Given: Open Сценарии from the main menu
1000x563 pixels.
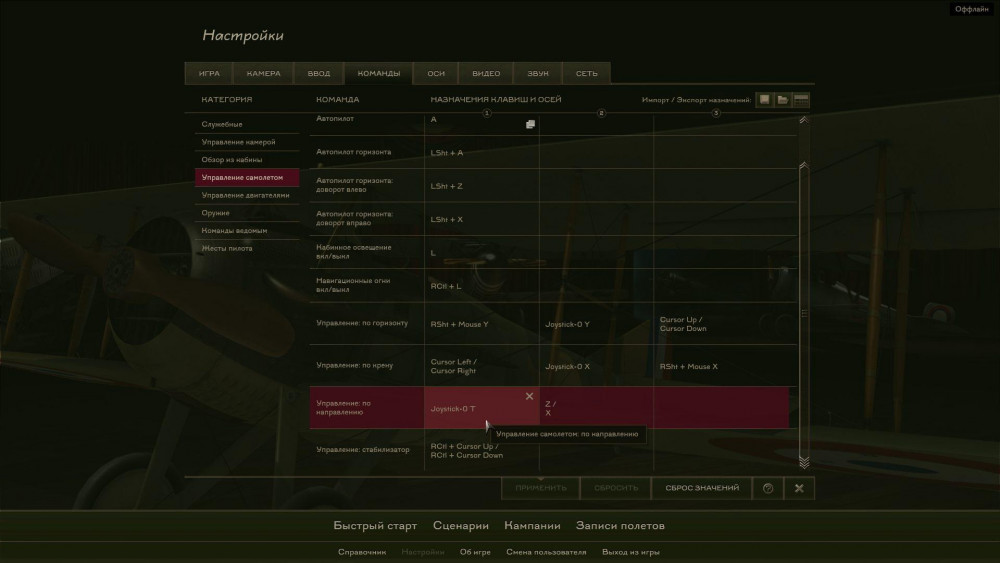Looking at the screenshot, I should pyautogui.click(x=460, y=526).
